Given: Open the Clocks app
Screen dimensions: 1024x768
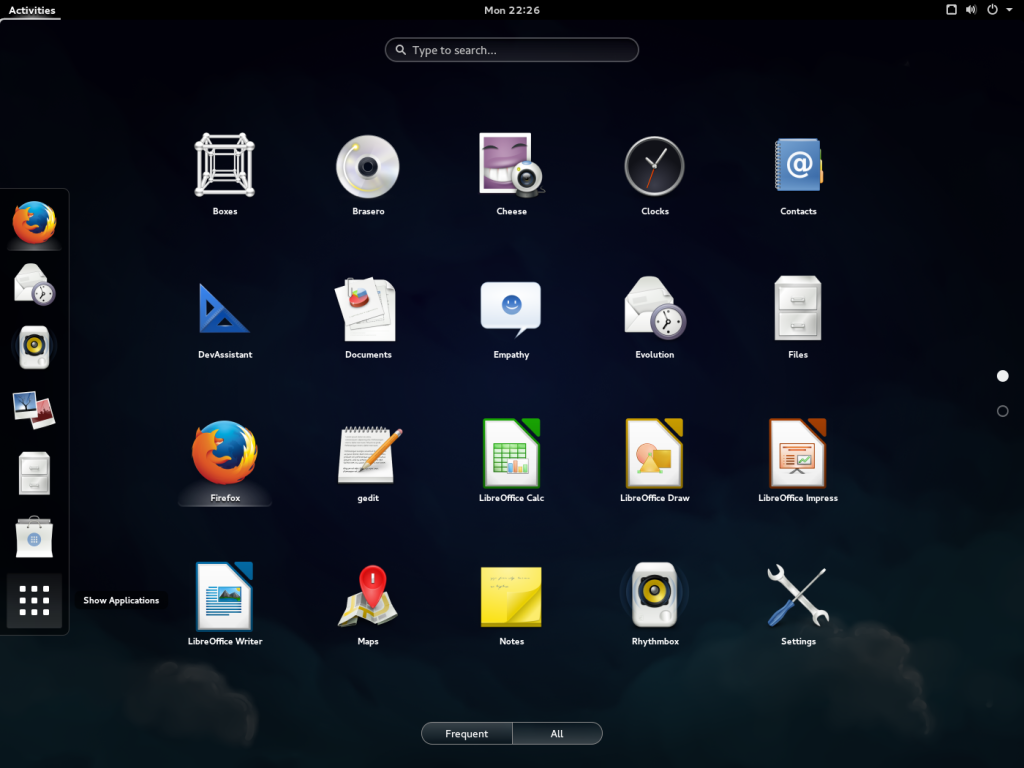Looking at the screenshot, I should (654, 165).
